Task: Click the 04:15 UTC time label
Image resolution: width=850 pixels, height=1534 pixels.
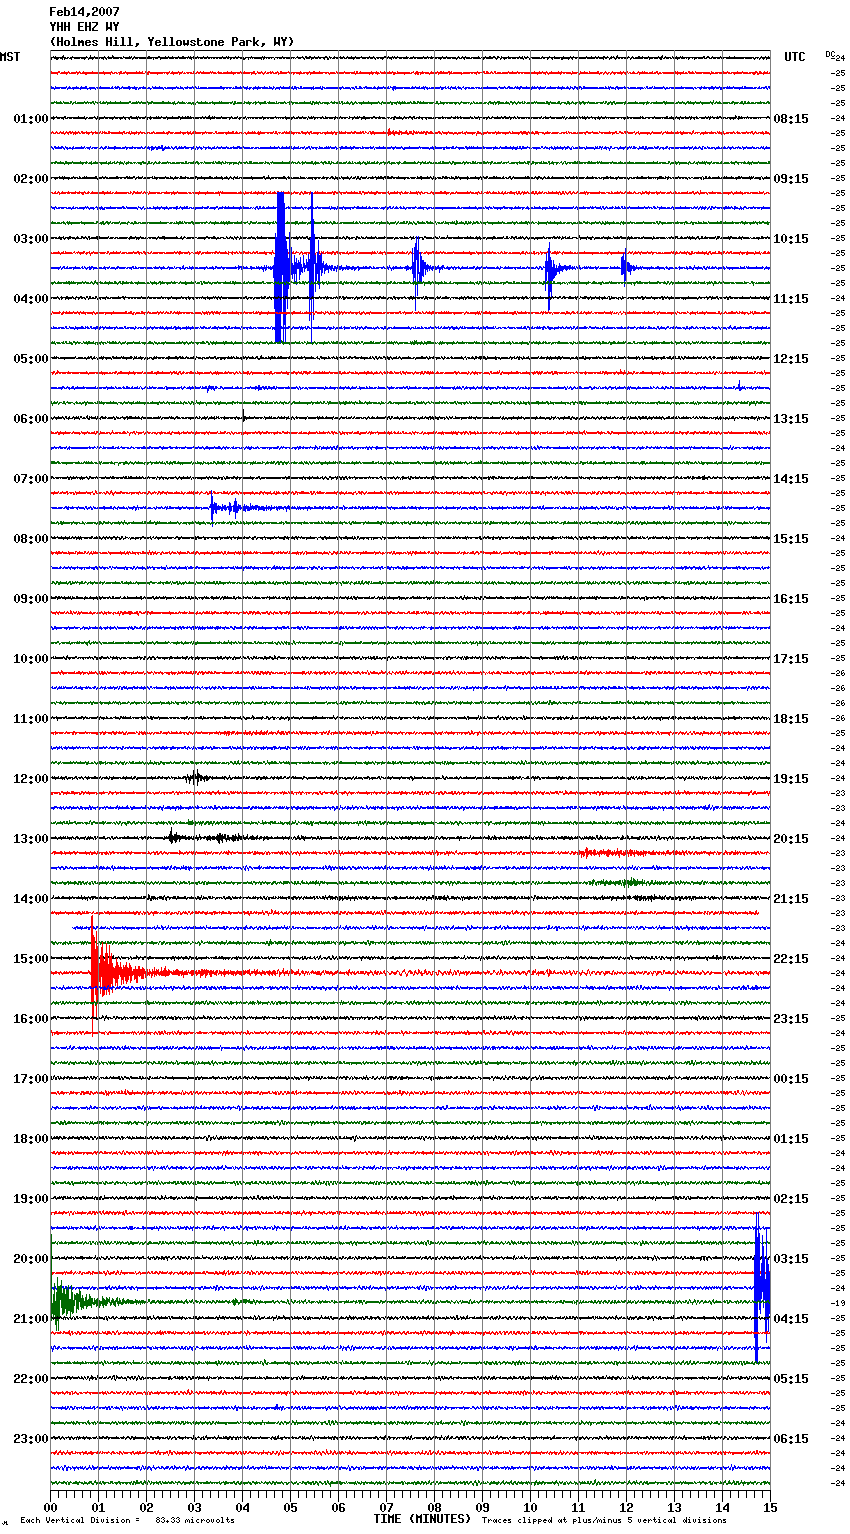Action: pos(791,1319)
